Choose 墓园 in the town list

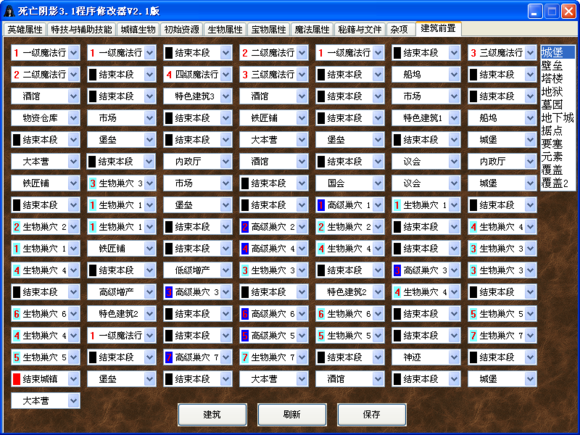[x=558, y=105]
